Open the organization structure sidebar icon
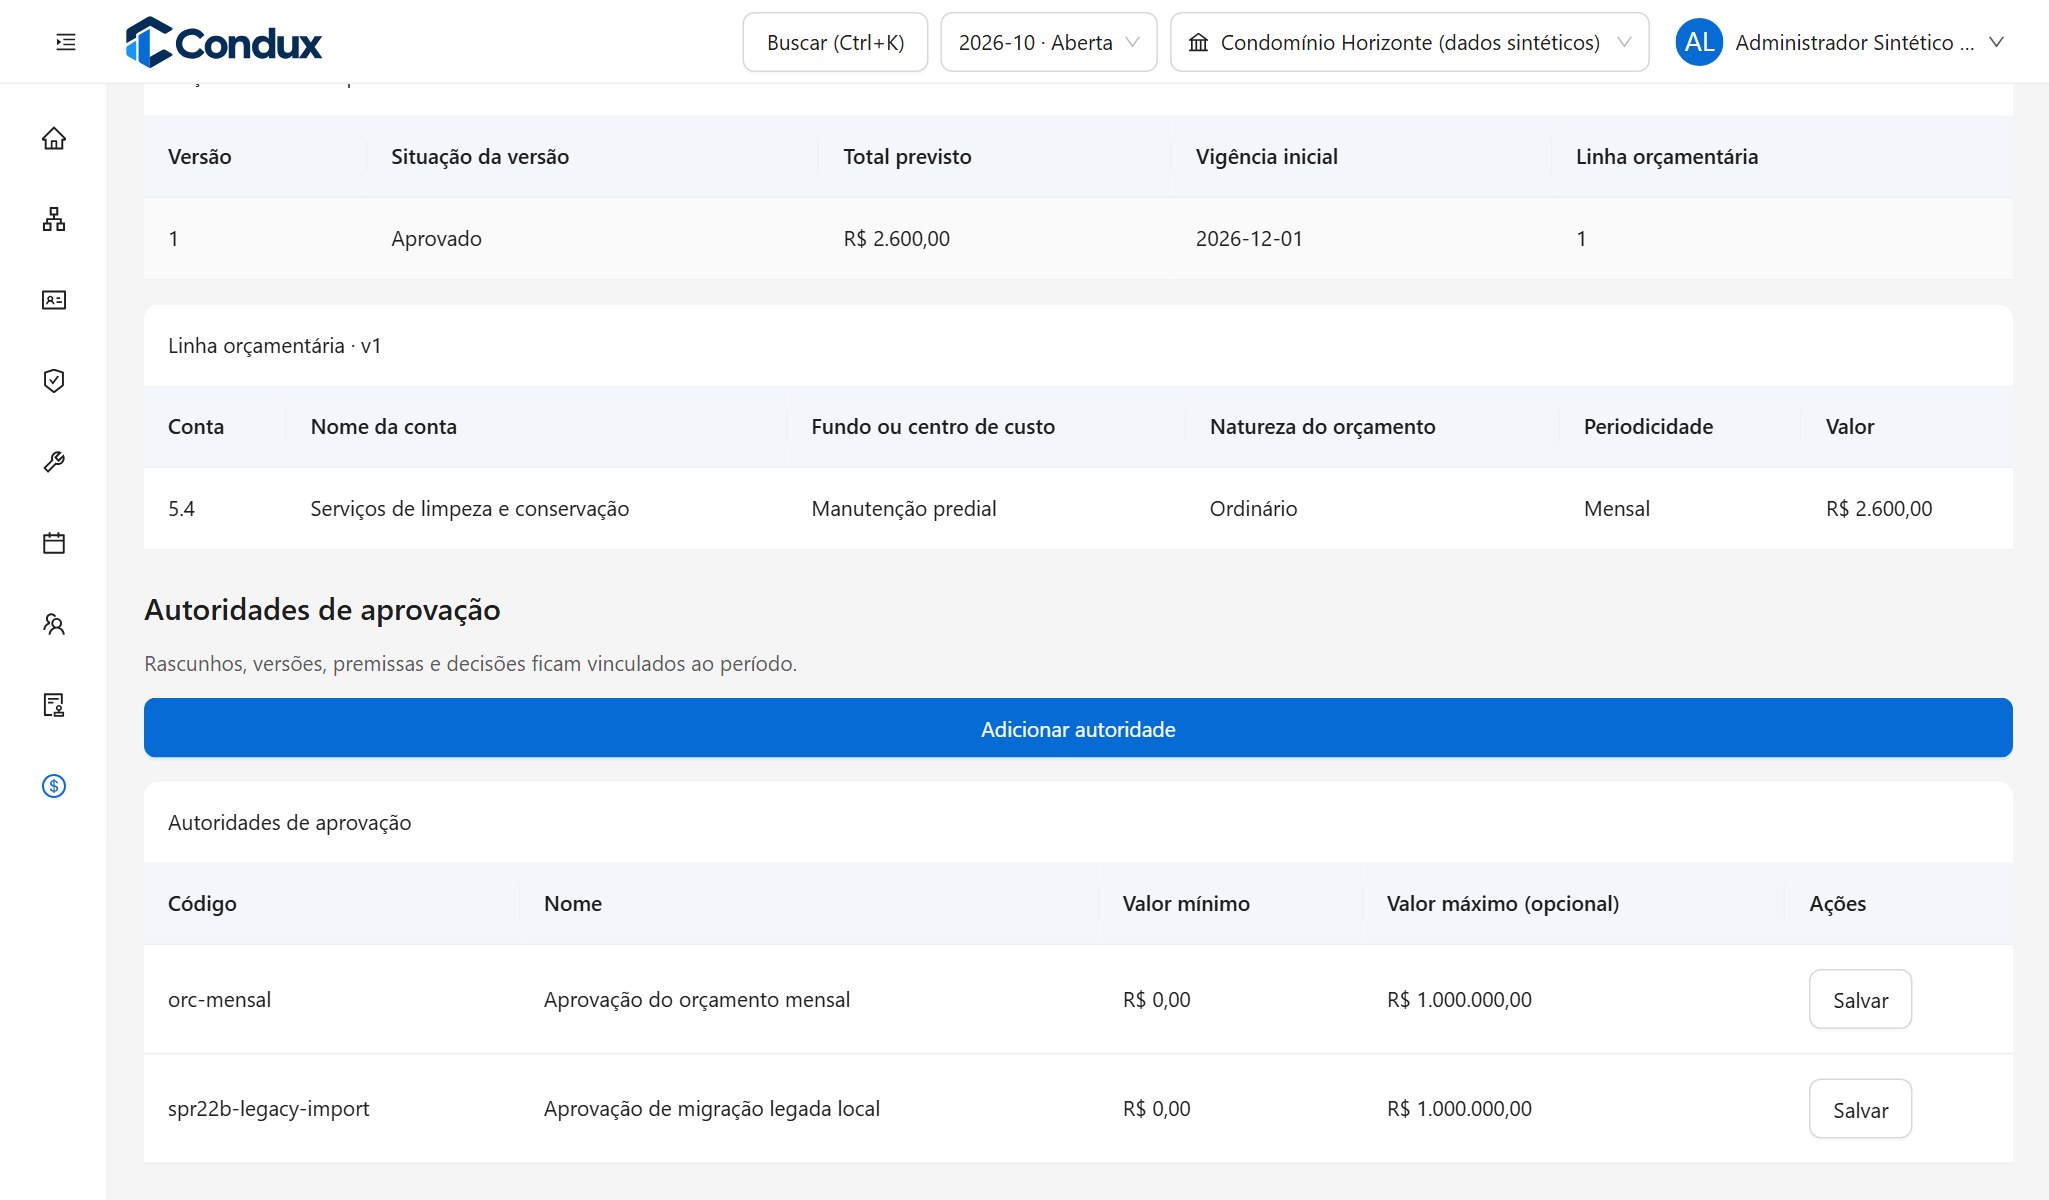This screenshot has width=2049, height=1200. point(54,219)
